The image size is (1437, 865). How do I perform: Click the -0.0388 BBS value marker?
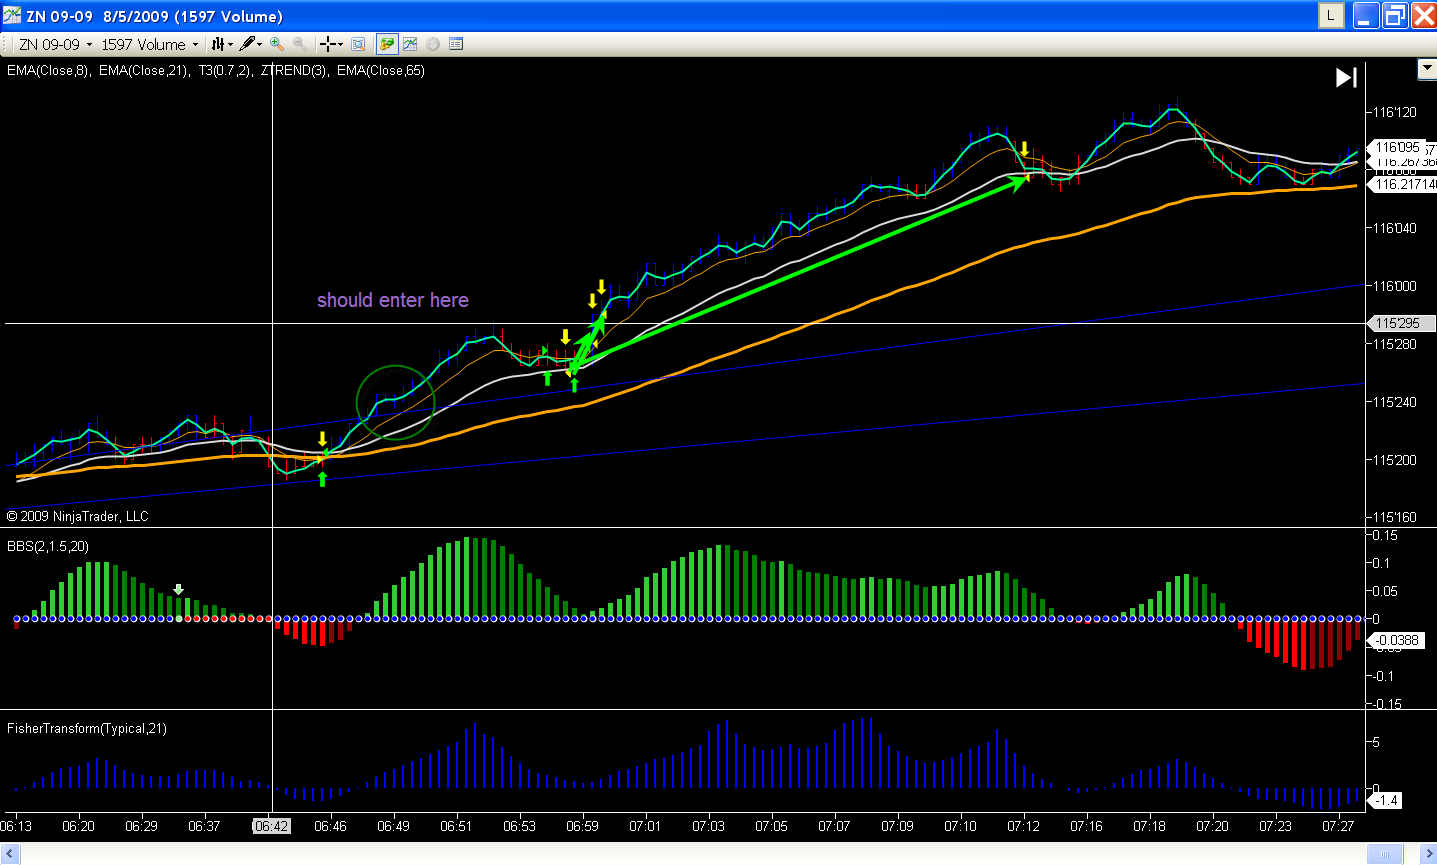click(x=1396, y=640)
